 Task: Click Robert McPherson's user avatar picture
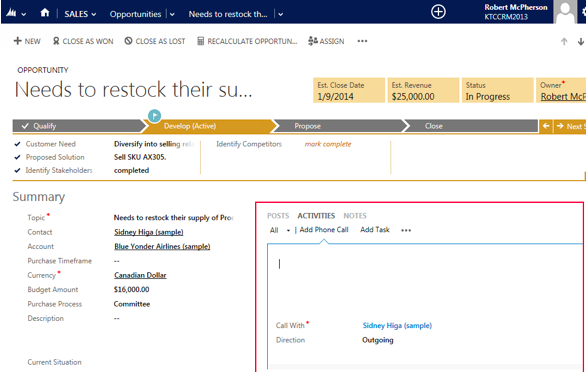click(565, 12)
